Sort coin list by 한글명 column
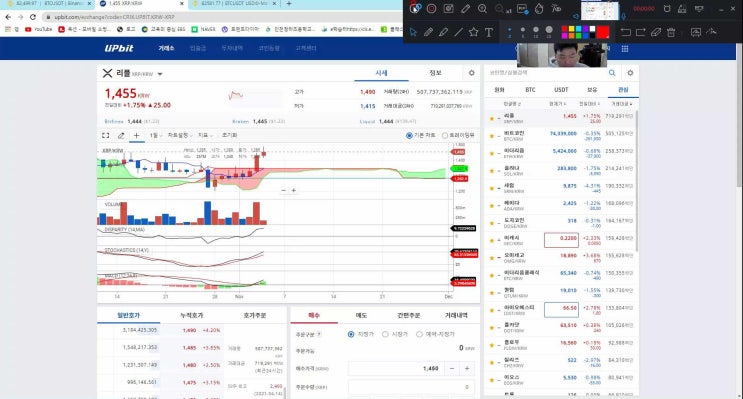Viewport: 743px width, 399px height. click(512, 104)
